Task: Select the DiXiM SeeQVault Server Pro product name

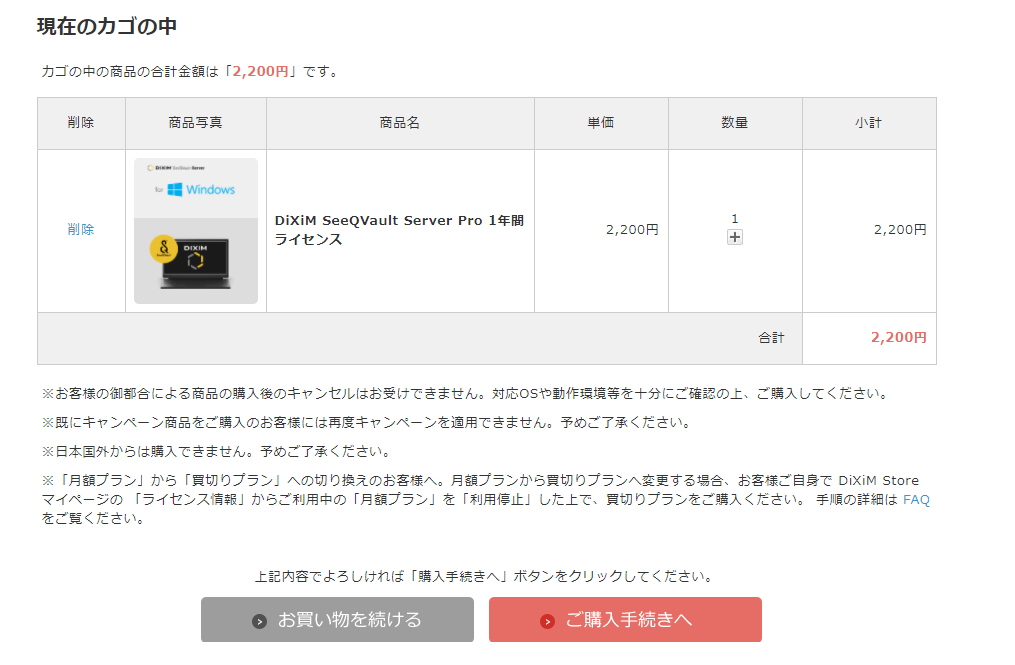Action: 399,230
